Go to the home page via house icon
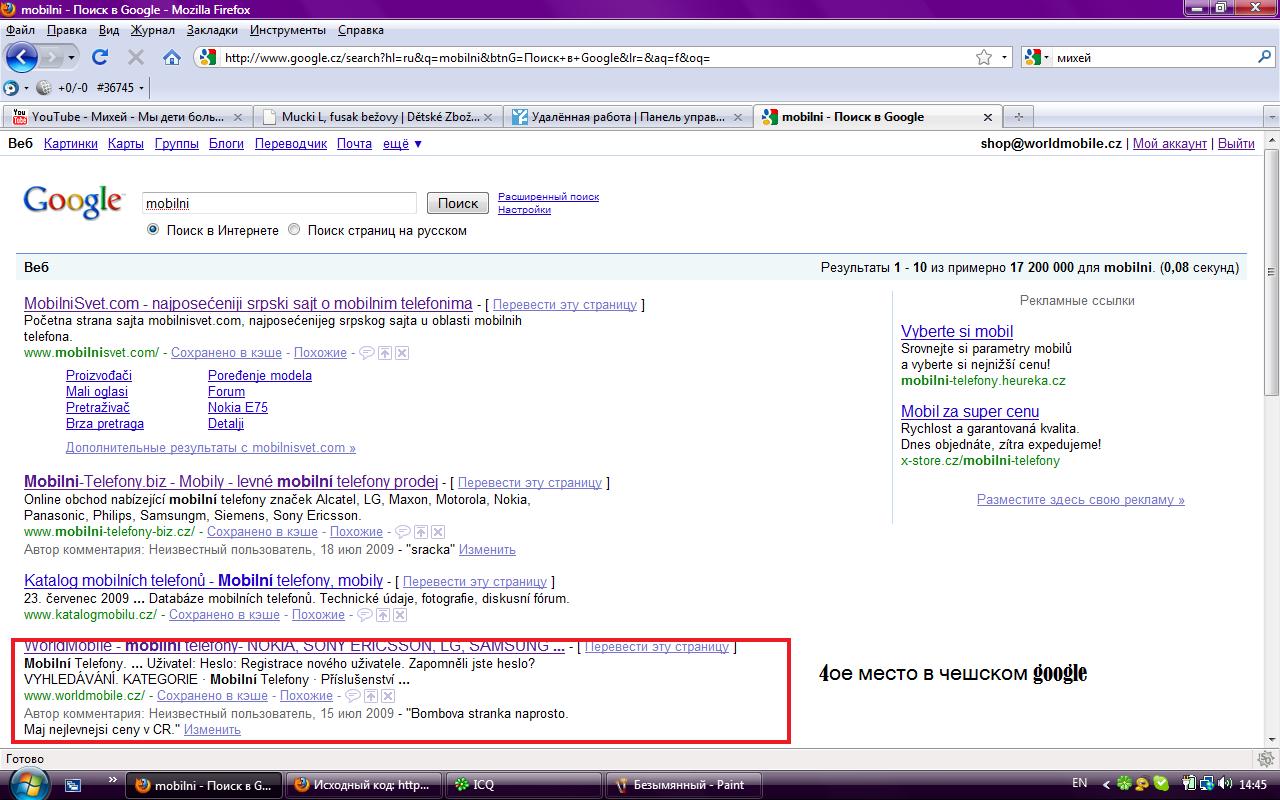 click(x=171, y=57)
